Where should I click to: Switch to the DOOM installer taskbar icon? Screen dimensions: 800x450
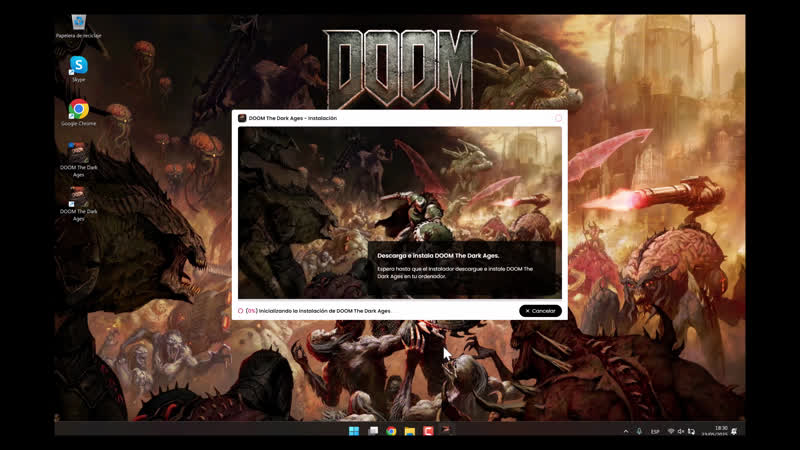[x=446, y=430]
